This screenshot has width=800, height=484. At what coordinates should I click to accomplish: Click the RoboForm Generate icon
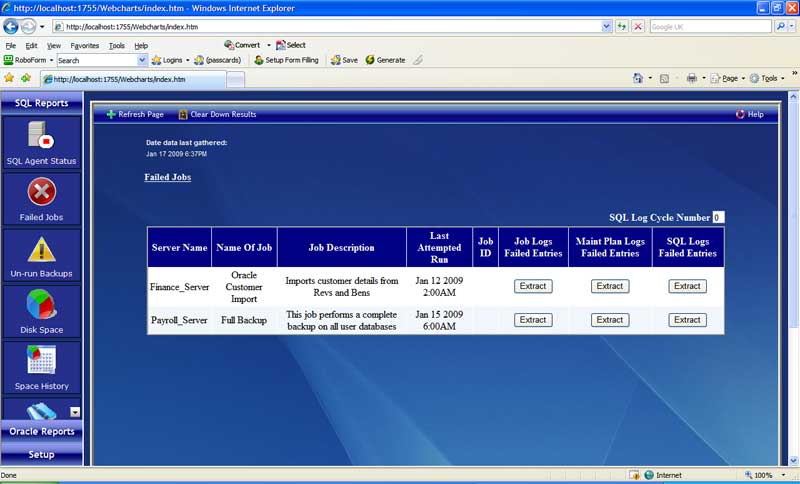click(x=370, y=60)
